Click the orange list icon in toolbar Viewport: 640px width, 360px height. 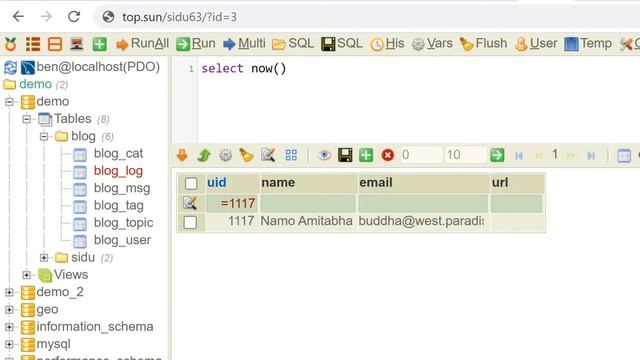click(33, 44)
